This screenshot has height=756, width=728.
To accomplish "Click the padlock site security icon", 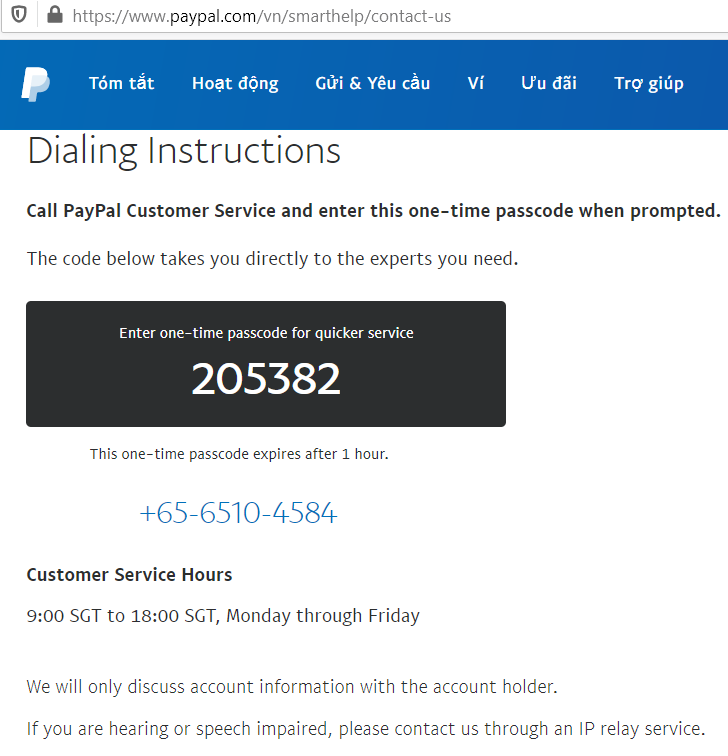I will [x=54, y=15].
